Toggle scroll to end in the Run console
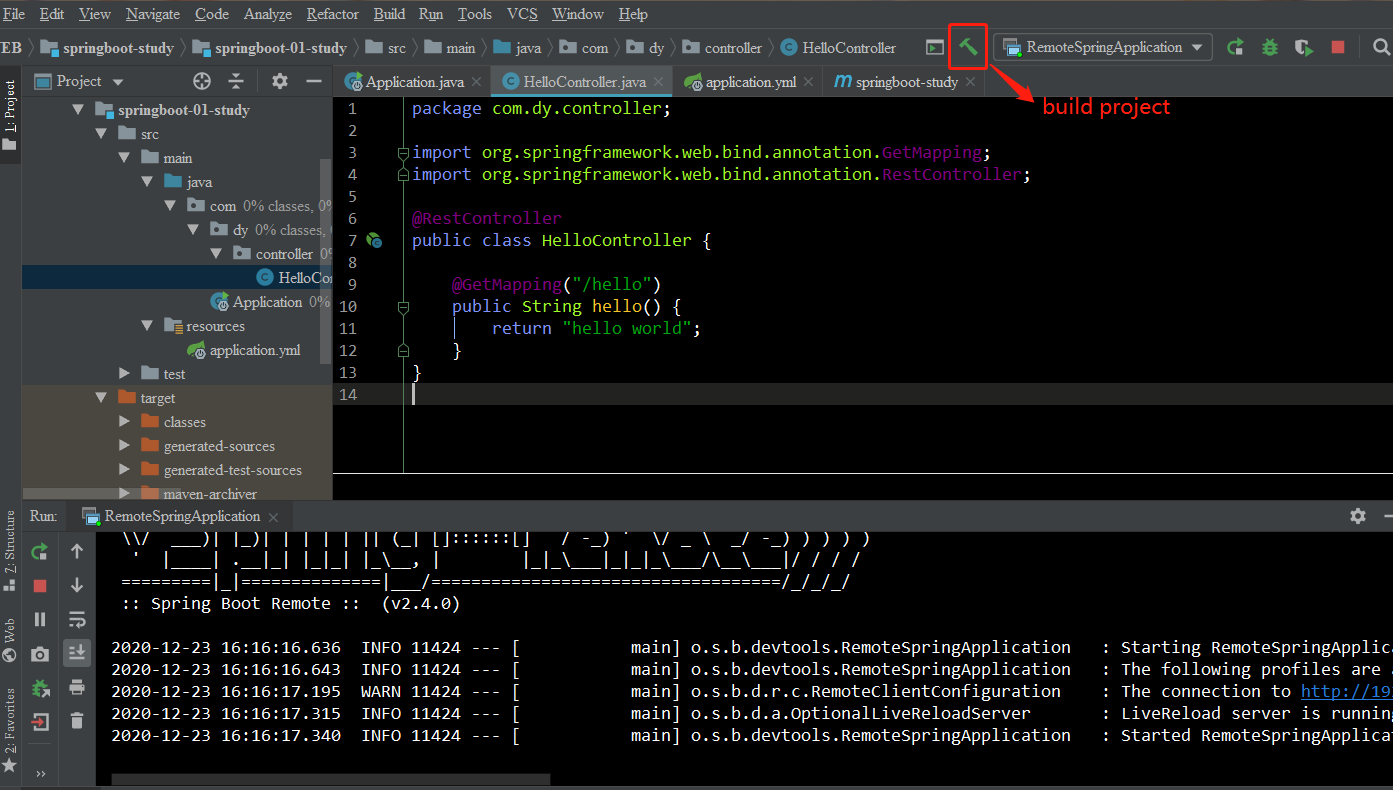The height and width of the screenshot is (790, 1393). point(77,654)
